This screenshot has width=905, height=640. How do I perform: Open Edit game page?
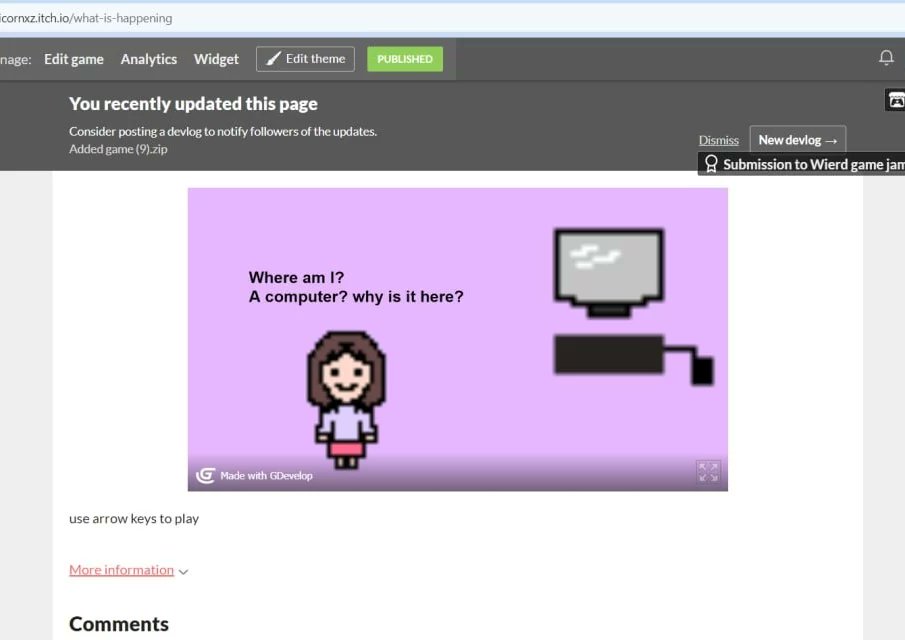74,59
